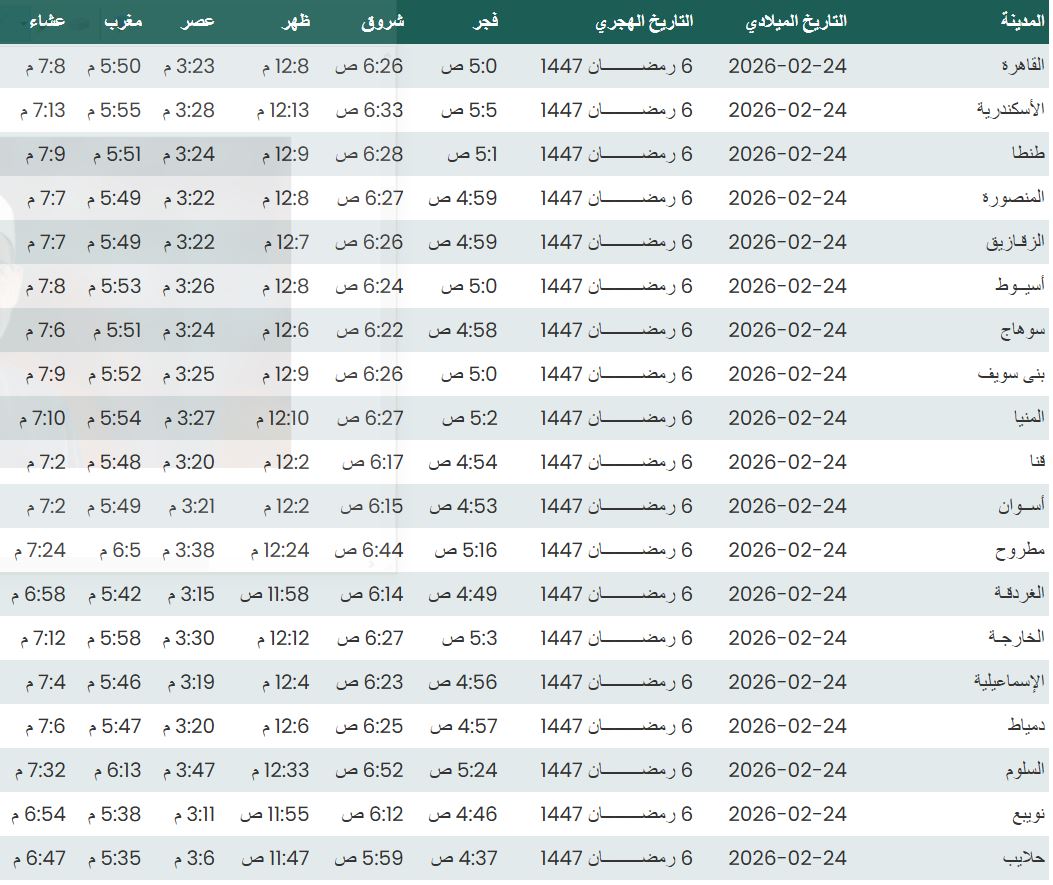Click Cairo's fajr time 5:0 ص

pos(469,66)
